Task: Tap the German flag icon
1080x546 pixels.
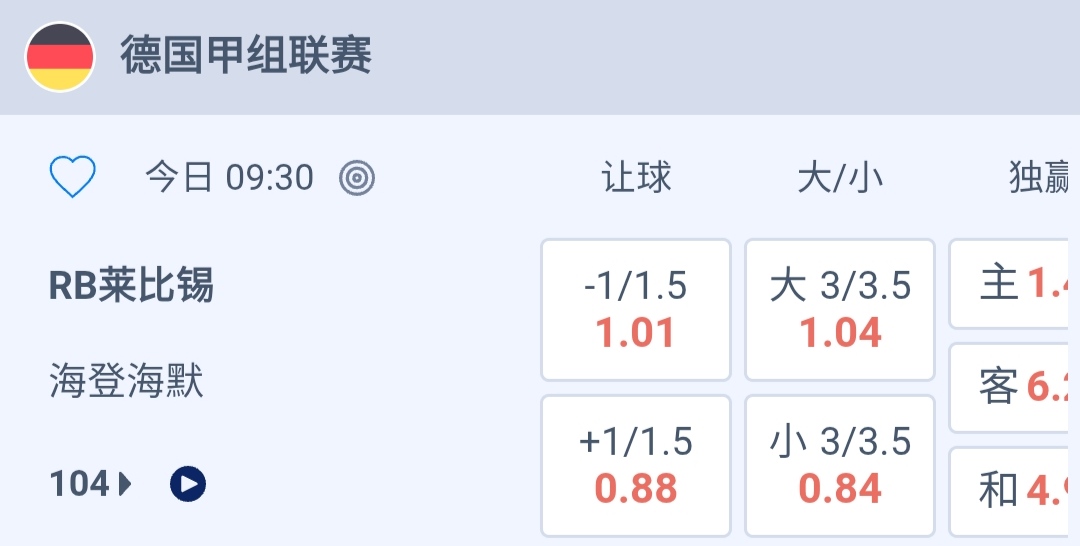Action: (60, 57)
